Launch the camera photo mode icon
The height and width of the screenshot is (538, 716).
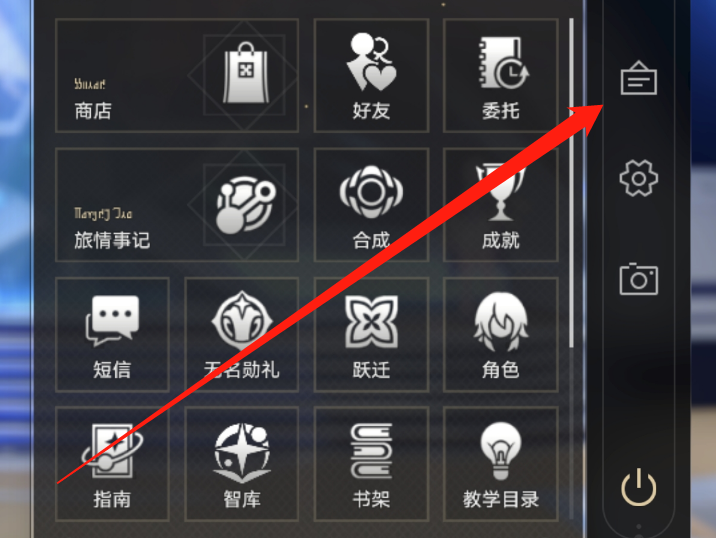639,279
